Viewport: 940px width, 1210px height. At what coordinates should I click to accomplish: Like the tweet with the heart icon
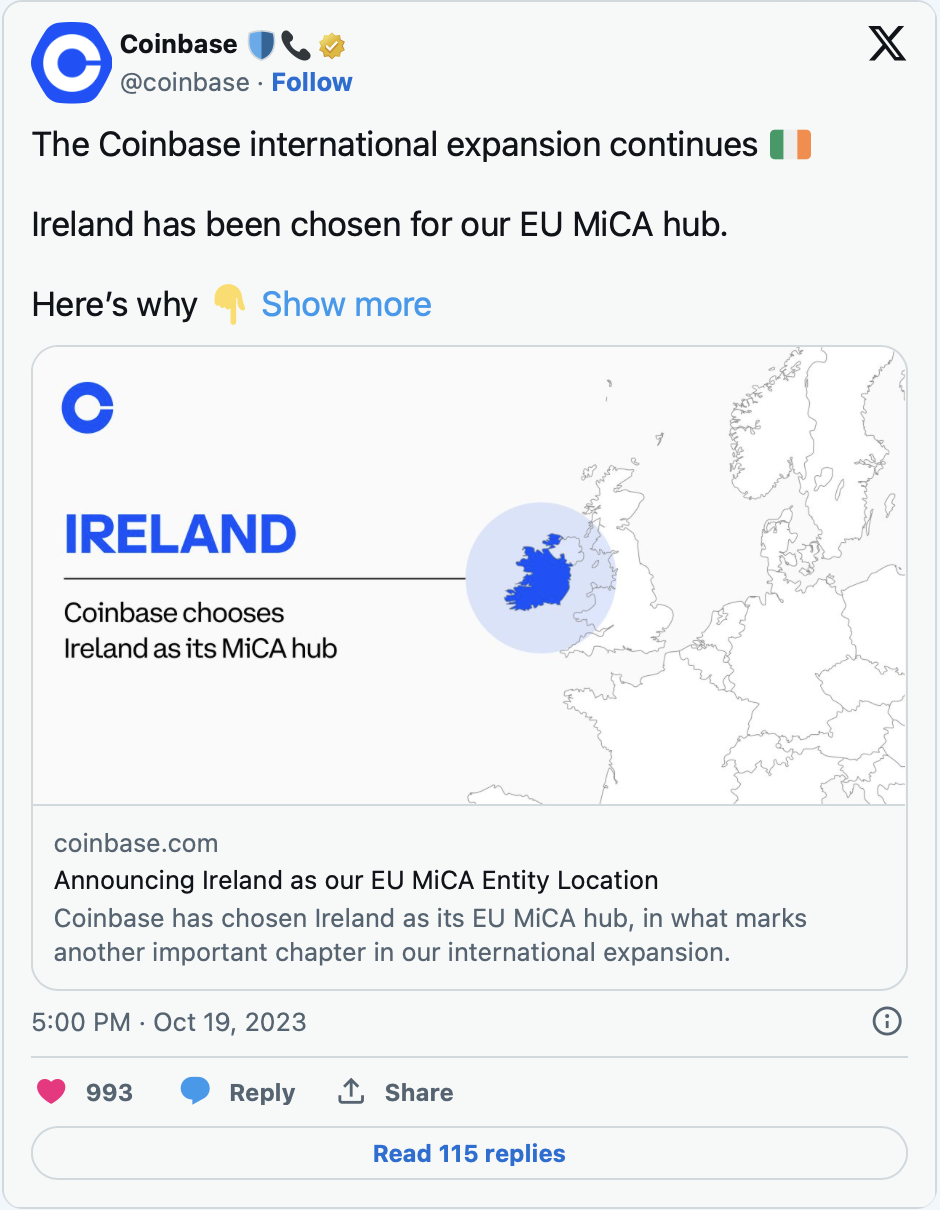pyautogui.click(x=51, y=1092)
